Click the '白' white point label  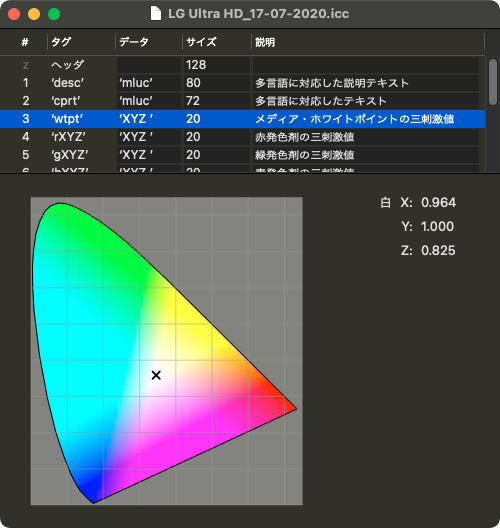pos(386,203)
